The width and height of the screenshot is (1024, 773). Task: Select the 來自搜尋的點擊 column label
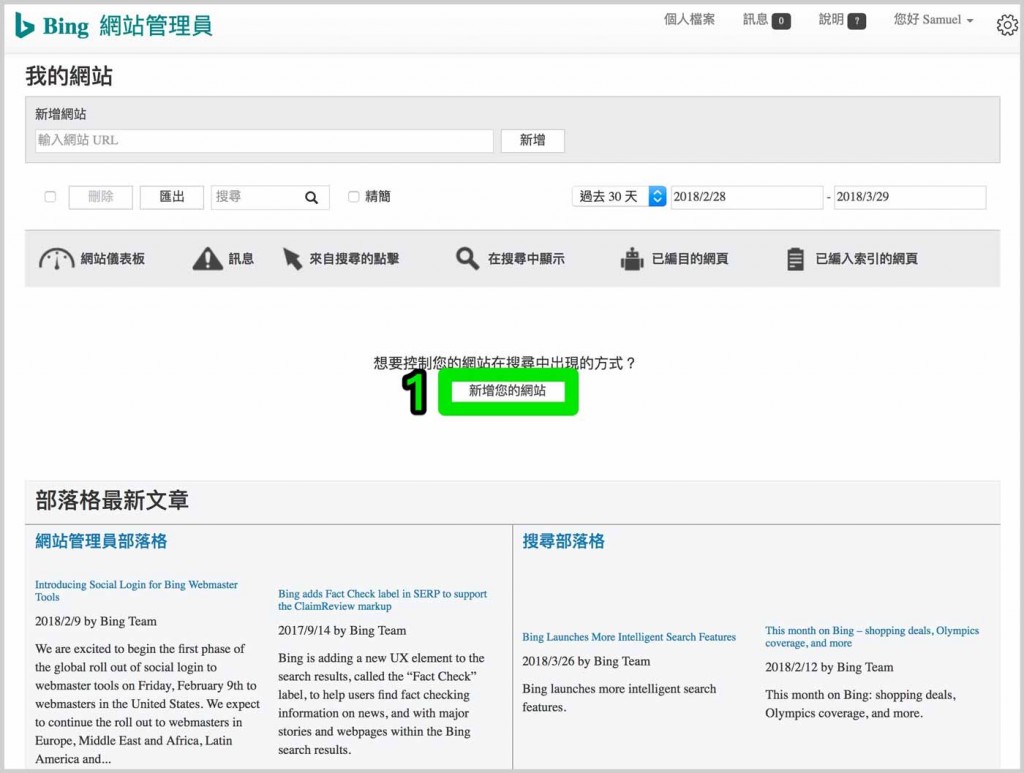(x=354, y=259)
